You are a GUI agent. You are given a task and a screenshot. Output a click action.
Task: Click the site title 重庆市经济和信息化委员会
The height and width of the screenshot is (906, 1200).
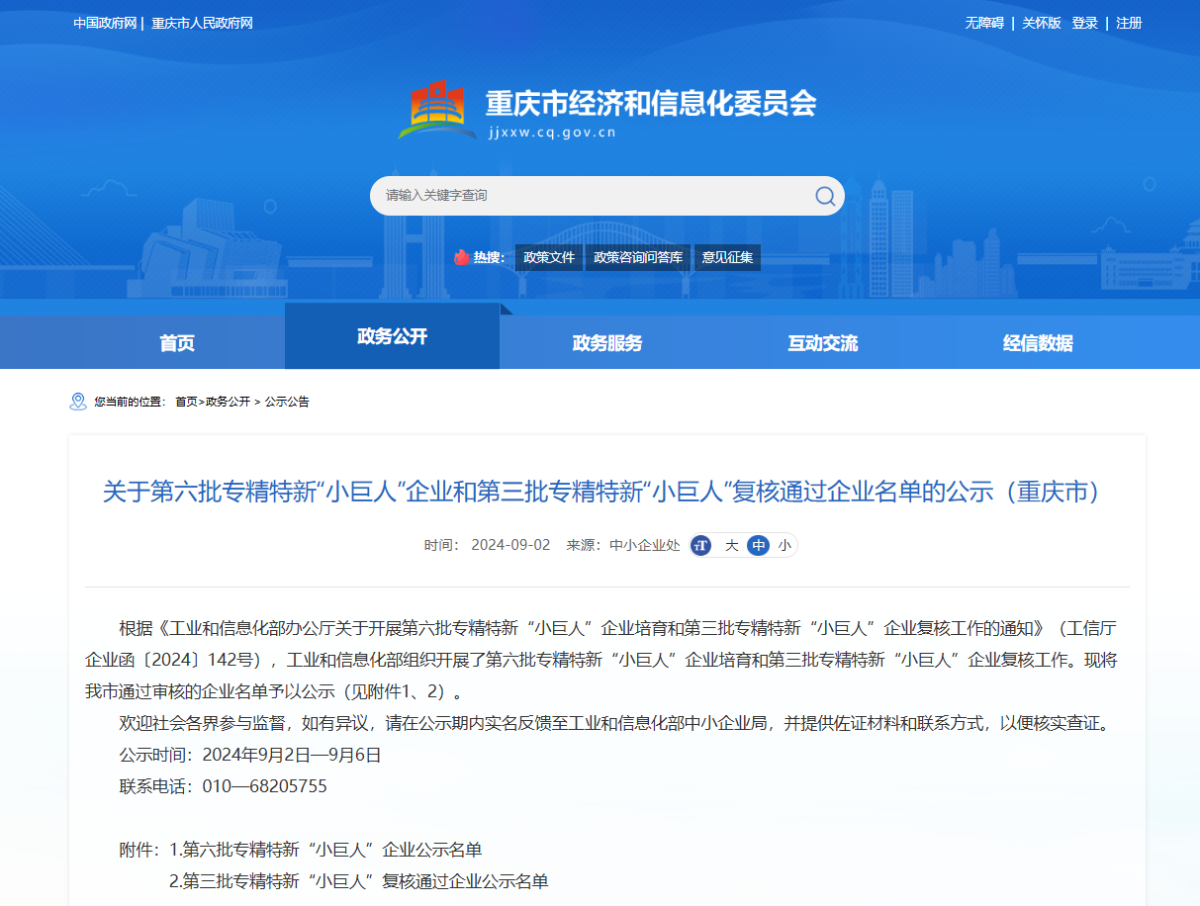click(651, 103)
